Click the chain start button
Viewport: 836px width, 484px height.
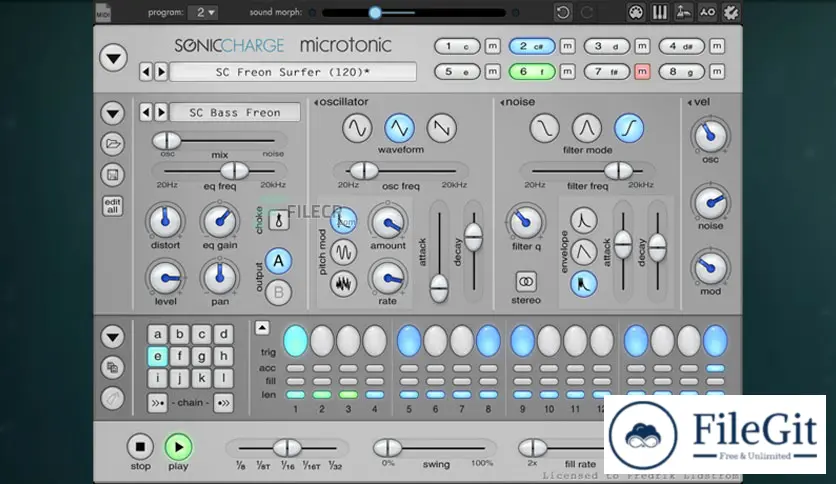[158, 403]
